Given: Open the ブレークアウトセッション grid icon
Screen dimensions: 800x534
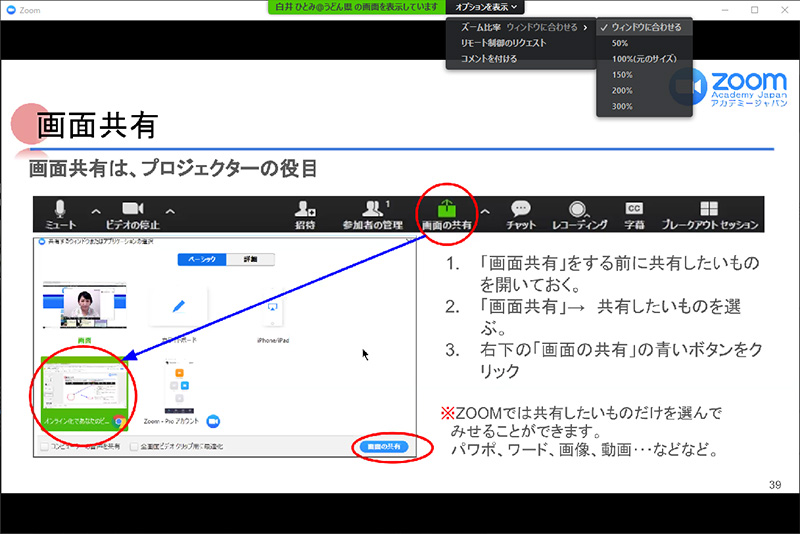Looking at the screenshot, I should click(709, 209).
